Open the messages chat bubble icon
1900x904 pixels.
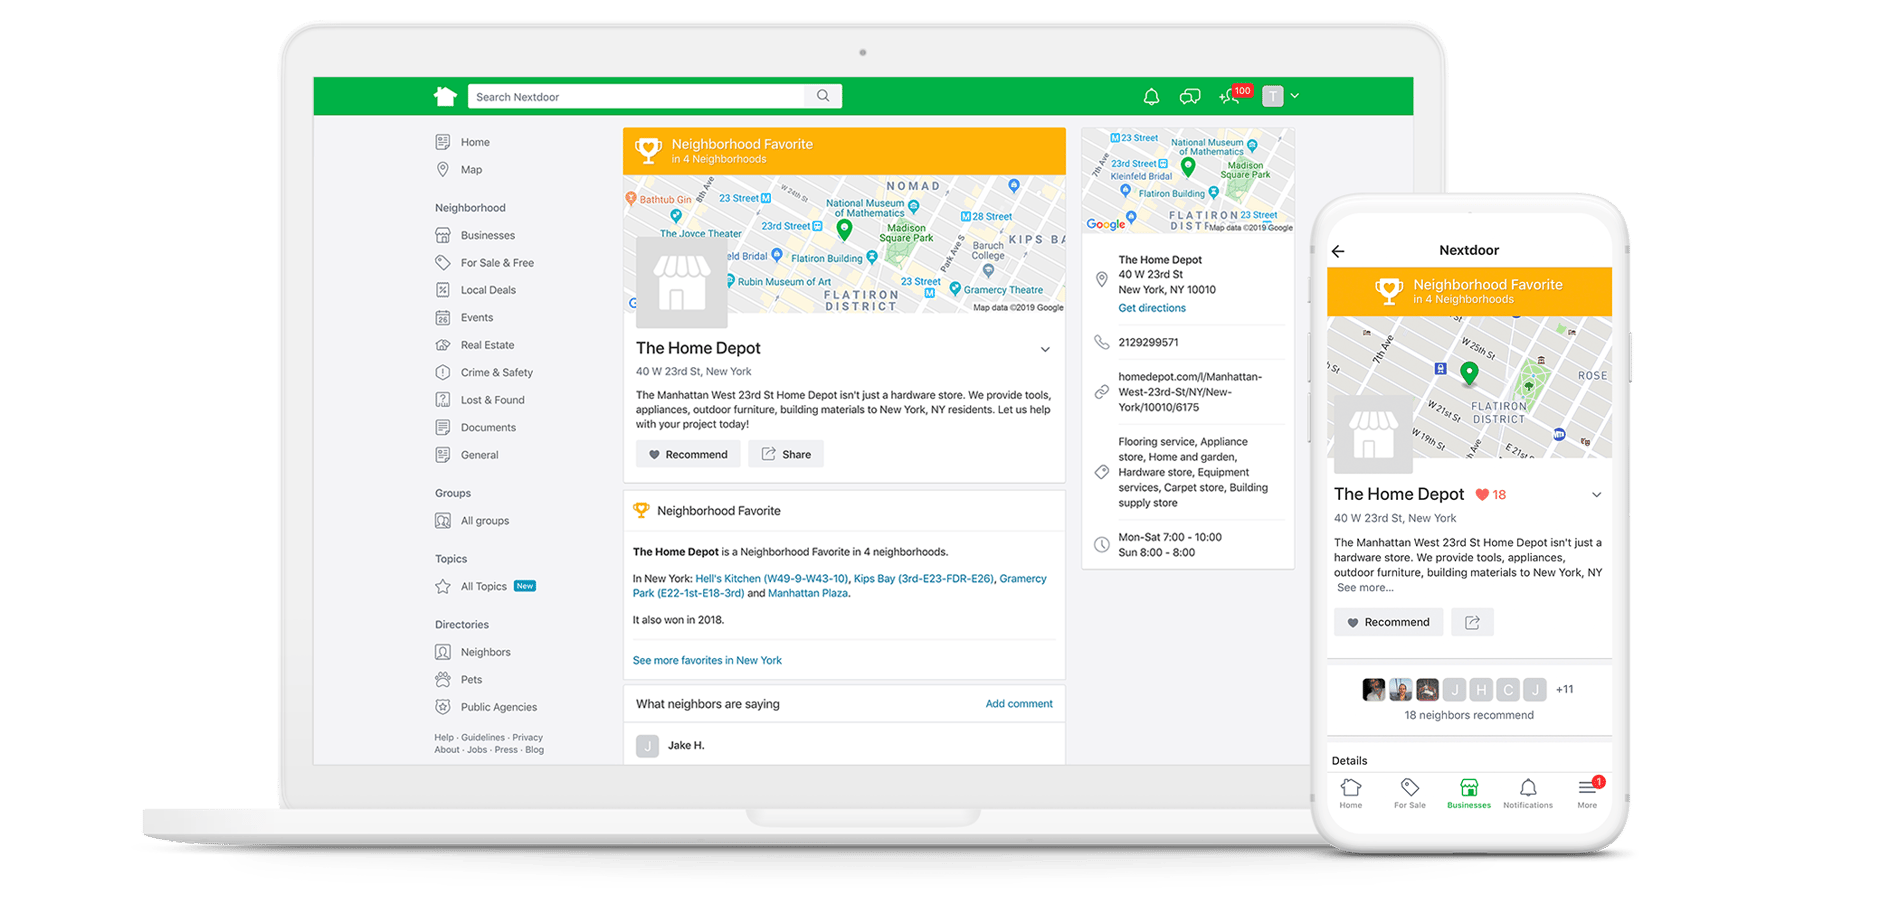coord(1189,96)
